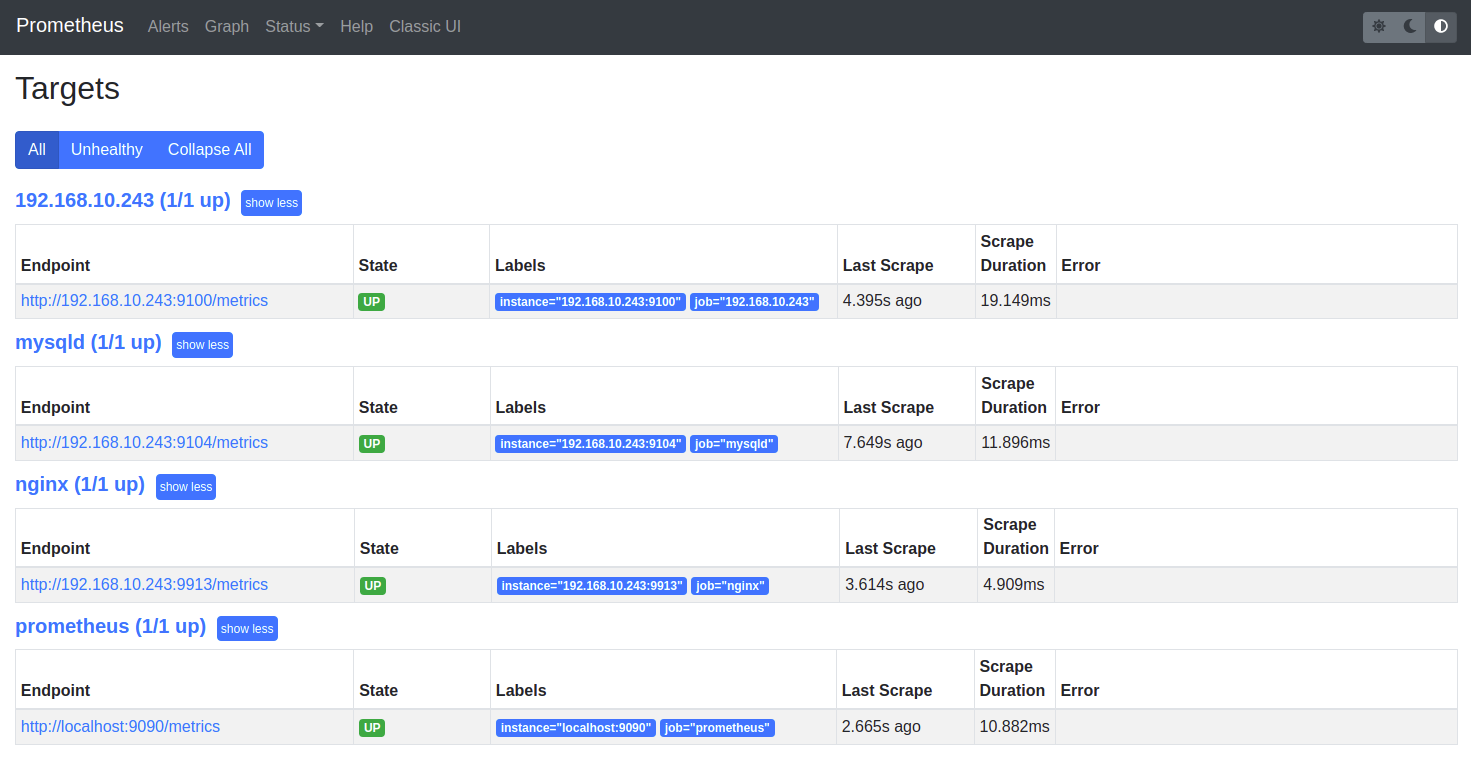
Task: Click the Prometheus brand title
Action: point(70,26)
